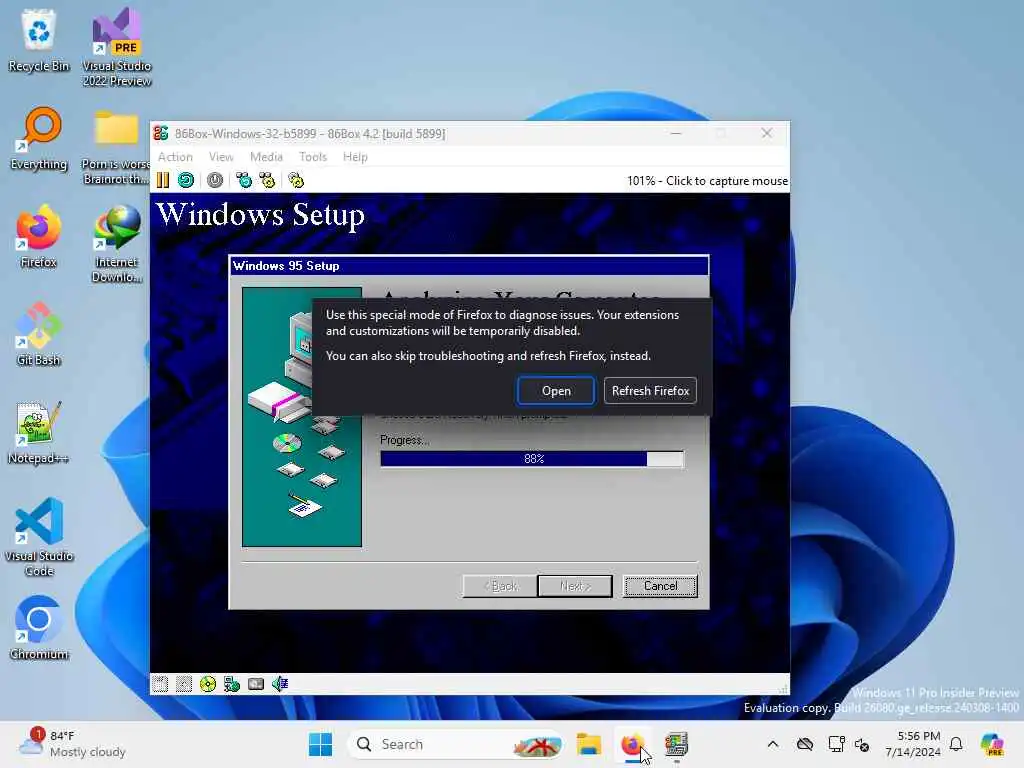
Task: Click the first floppy drive status icon
Action: point(160,684)
